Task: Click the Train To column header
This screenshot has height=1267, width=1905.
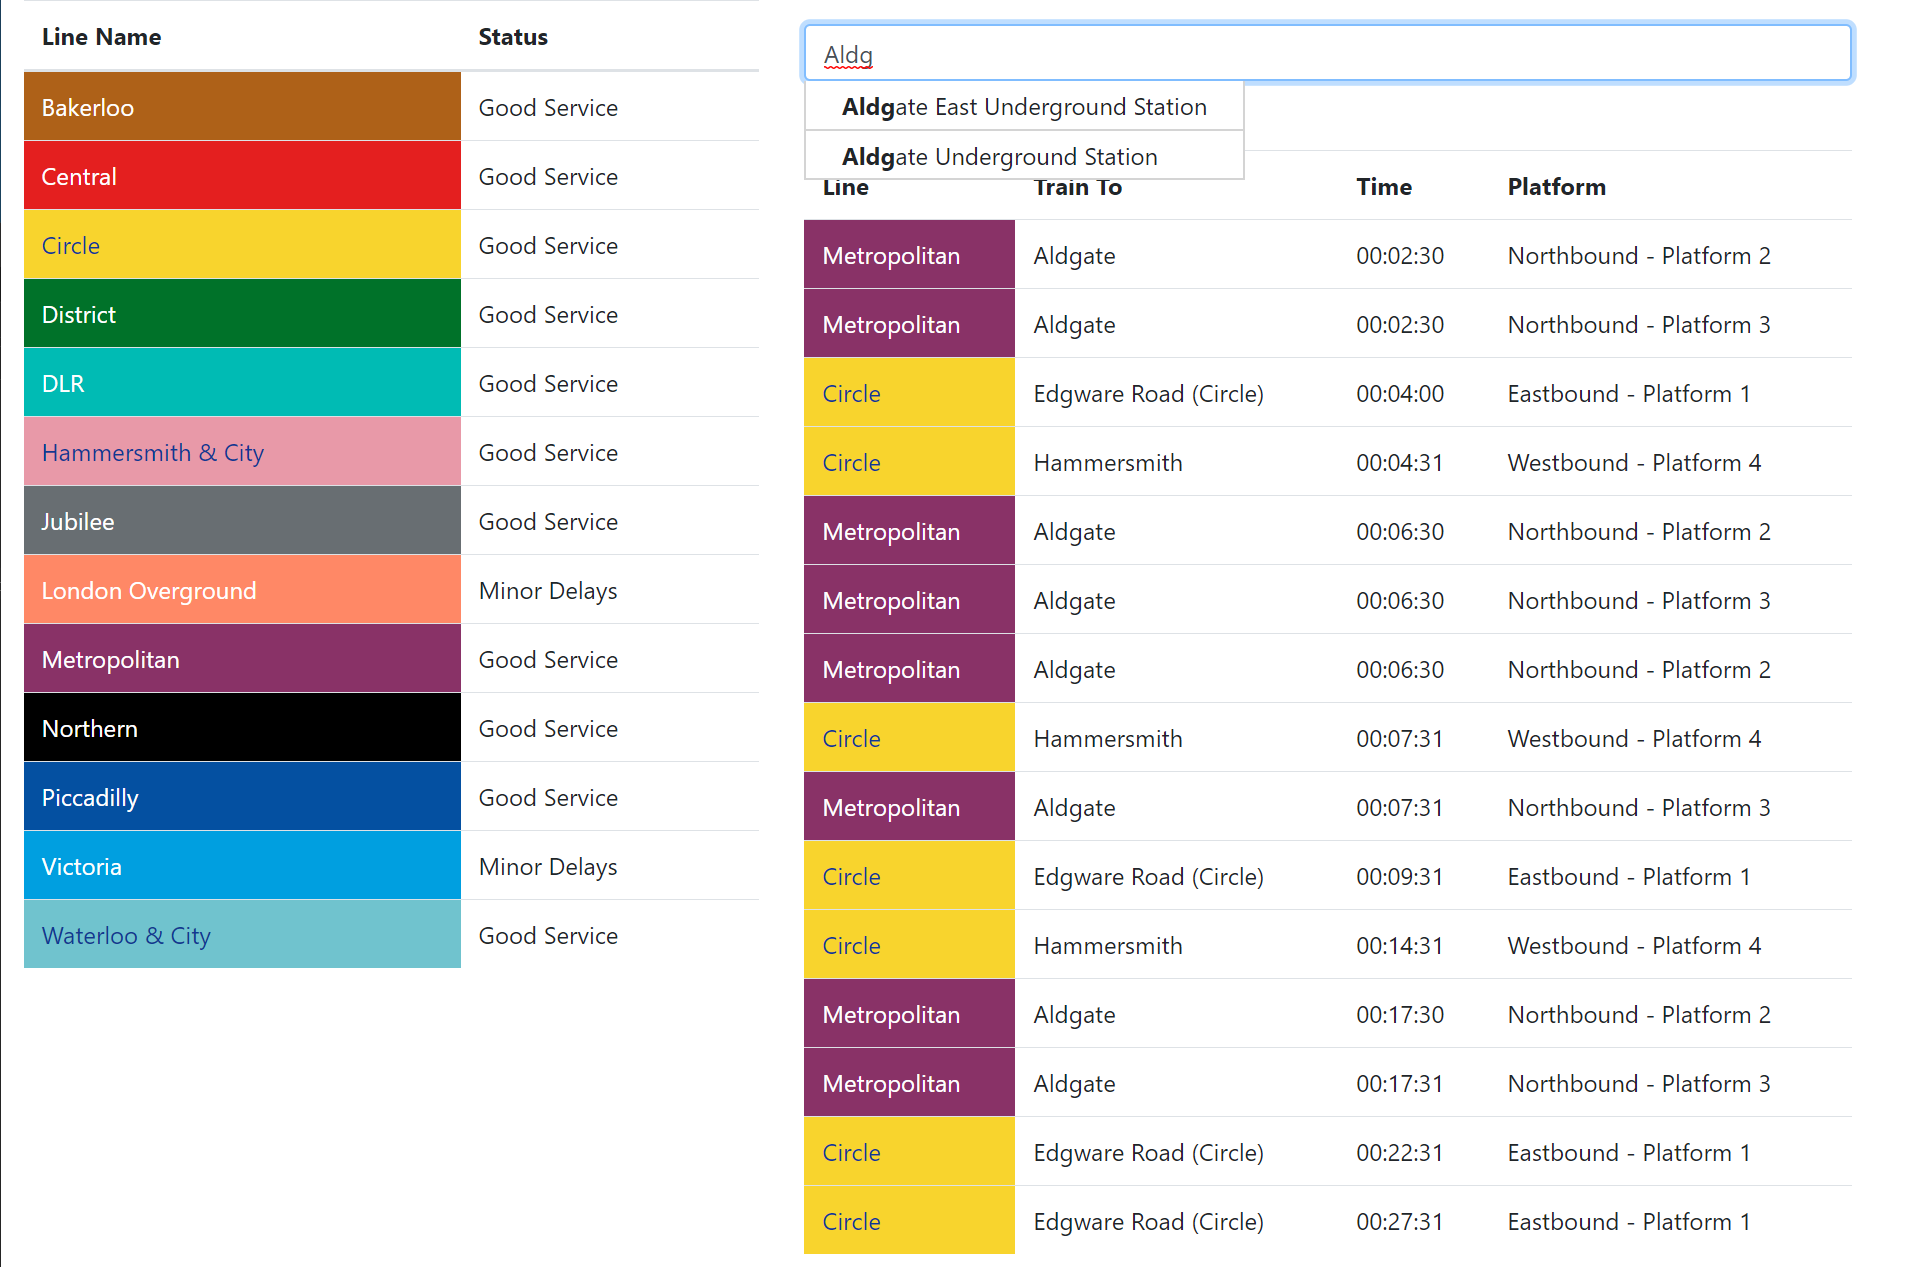Action: [x=1078, y=187]
